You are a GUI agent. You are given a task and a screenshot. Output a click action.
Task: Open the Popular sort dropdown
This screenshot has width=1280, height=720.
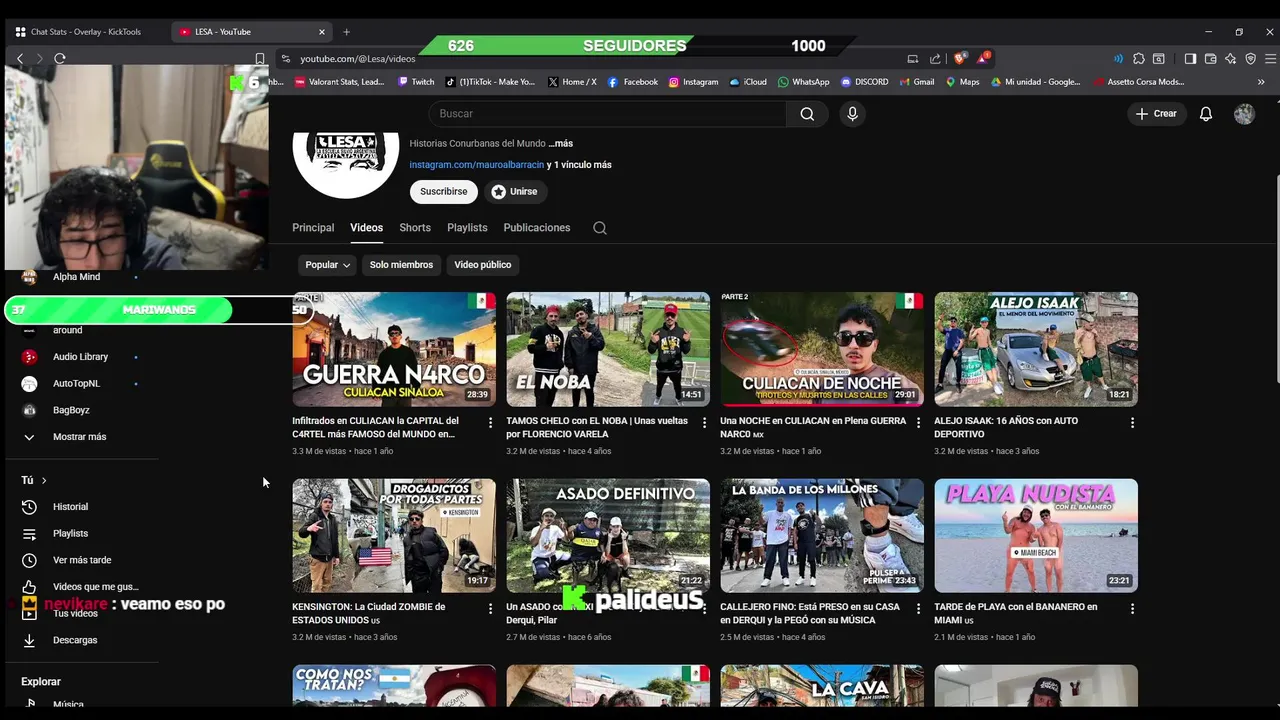(327, 265)
